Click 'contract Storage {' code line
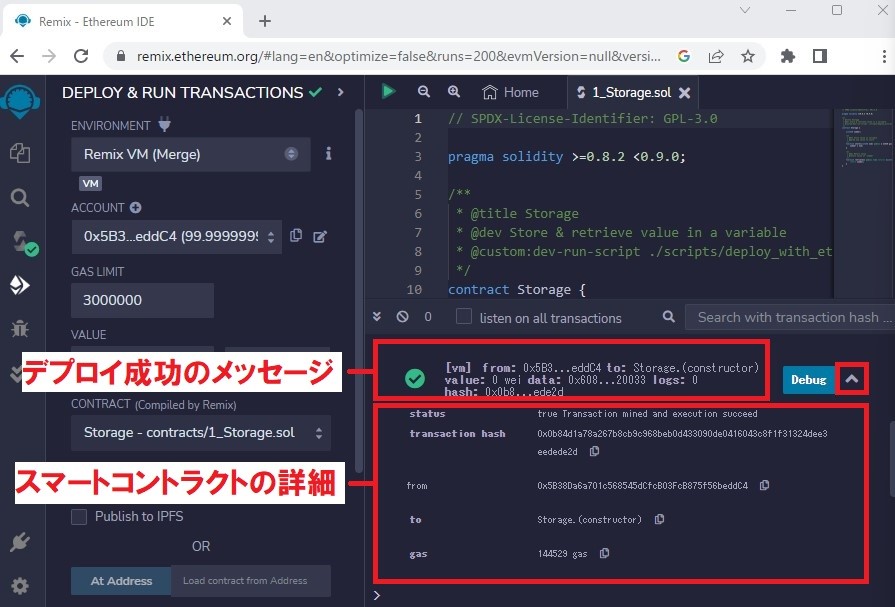The image size is (895, 607). coord(517,290)
